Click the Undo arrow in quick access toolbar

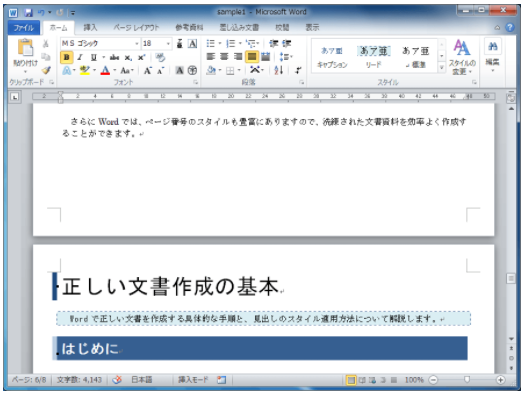41,13
